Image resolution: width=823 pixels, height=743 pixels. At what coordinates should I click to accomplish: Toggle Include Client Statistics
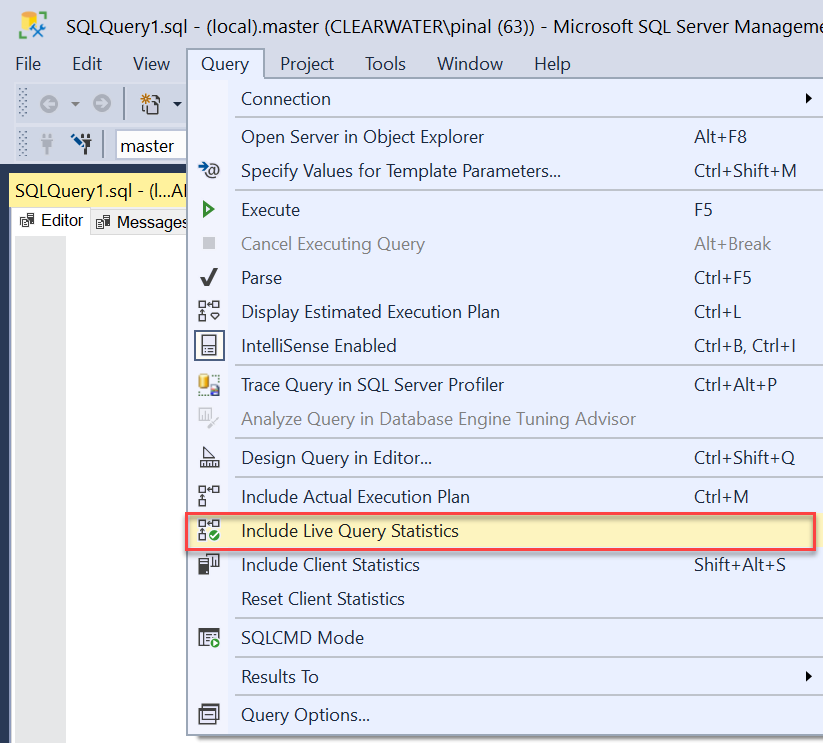click(505, 565)
